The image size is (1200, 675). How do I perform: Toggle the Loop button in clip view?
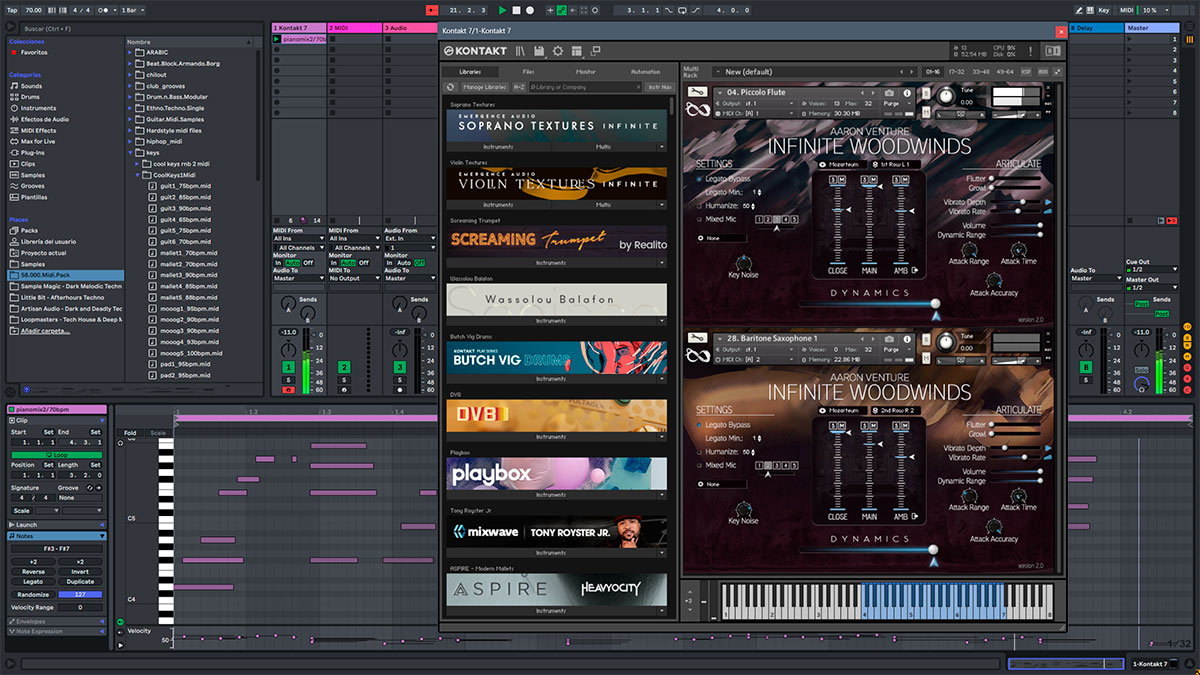57,455
